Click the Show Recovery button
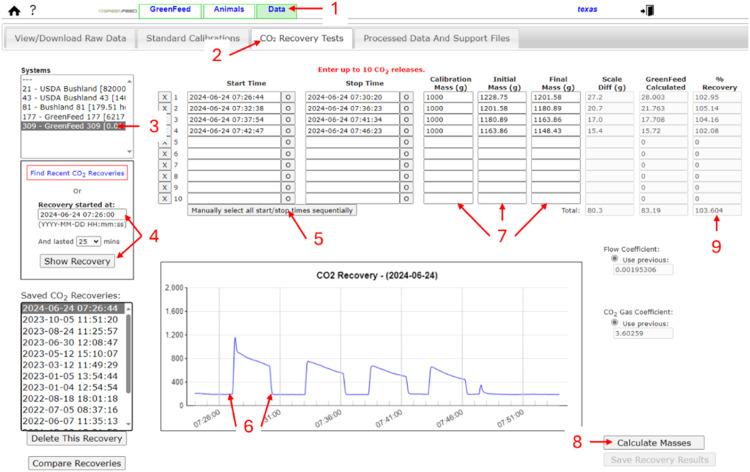750x472 pixels. 77,261
